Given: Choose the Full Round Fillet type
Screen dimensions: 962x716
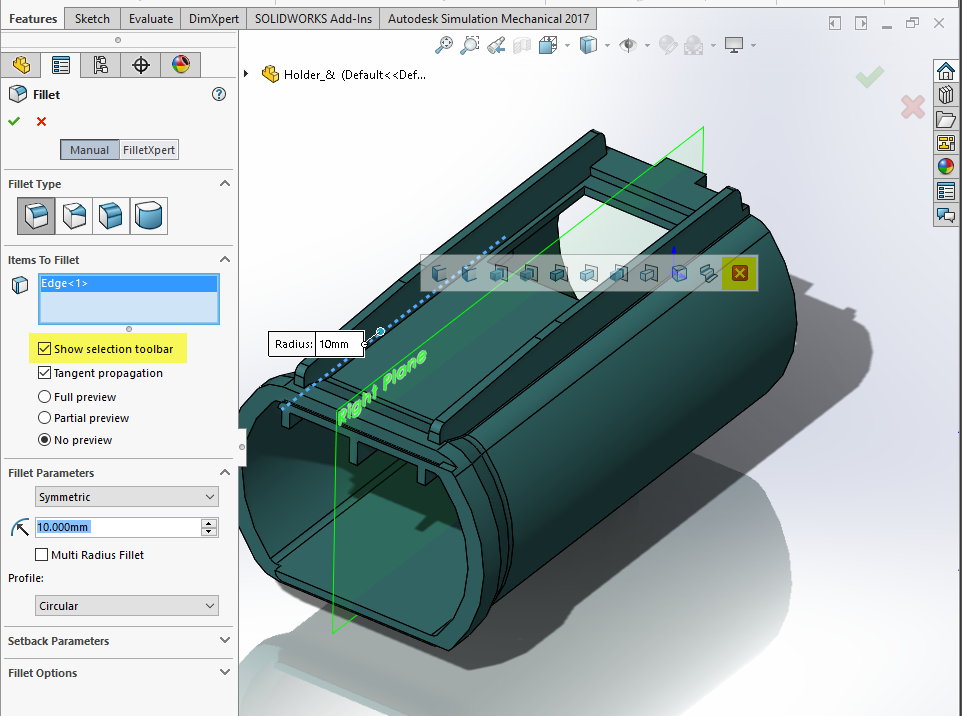Looking at the screenshot, I should (148, 215).
